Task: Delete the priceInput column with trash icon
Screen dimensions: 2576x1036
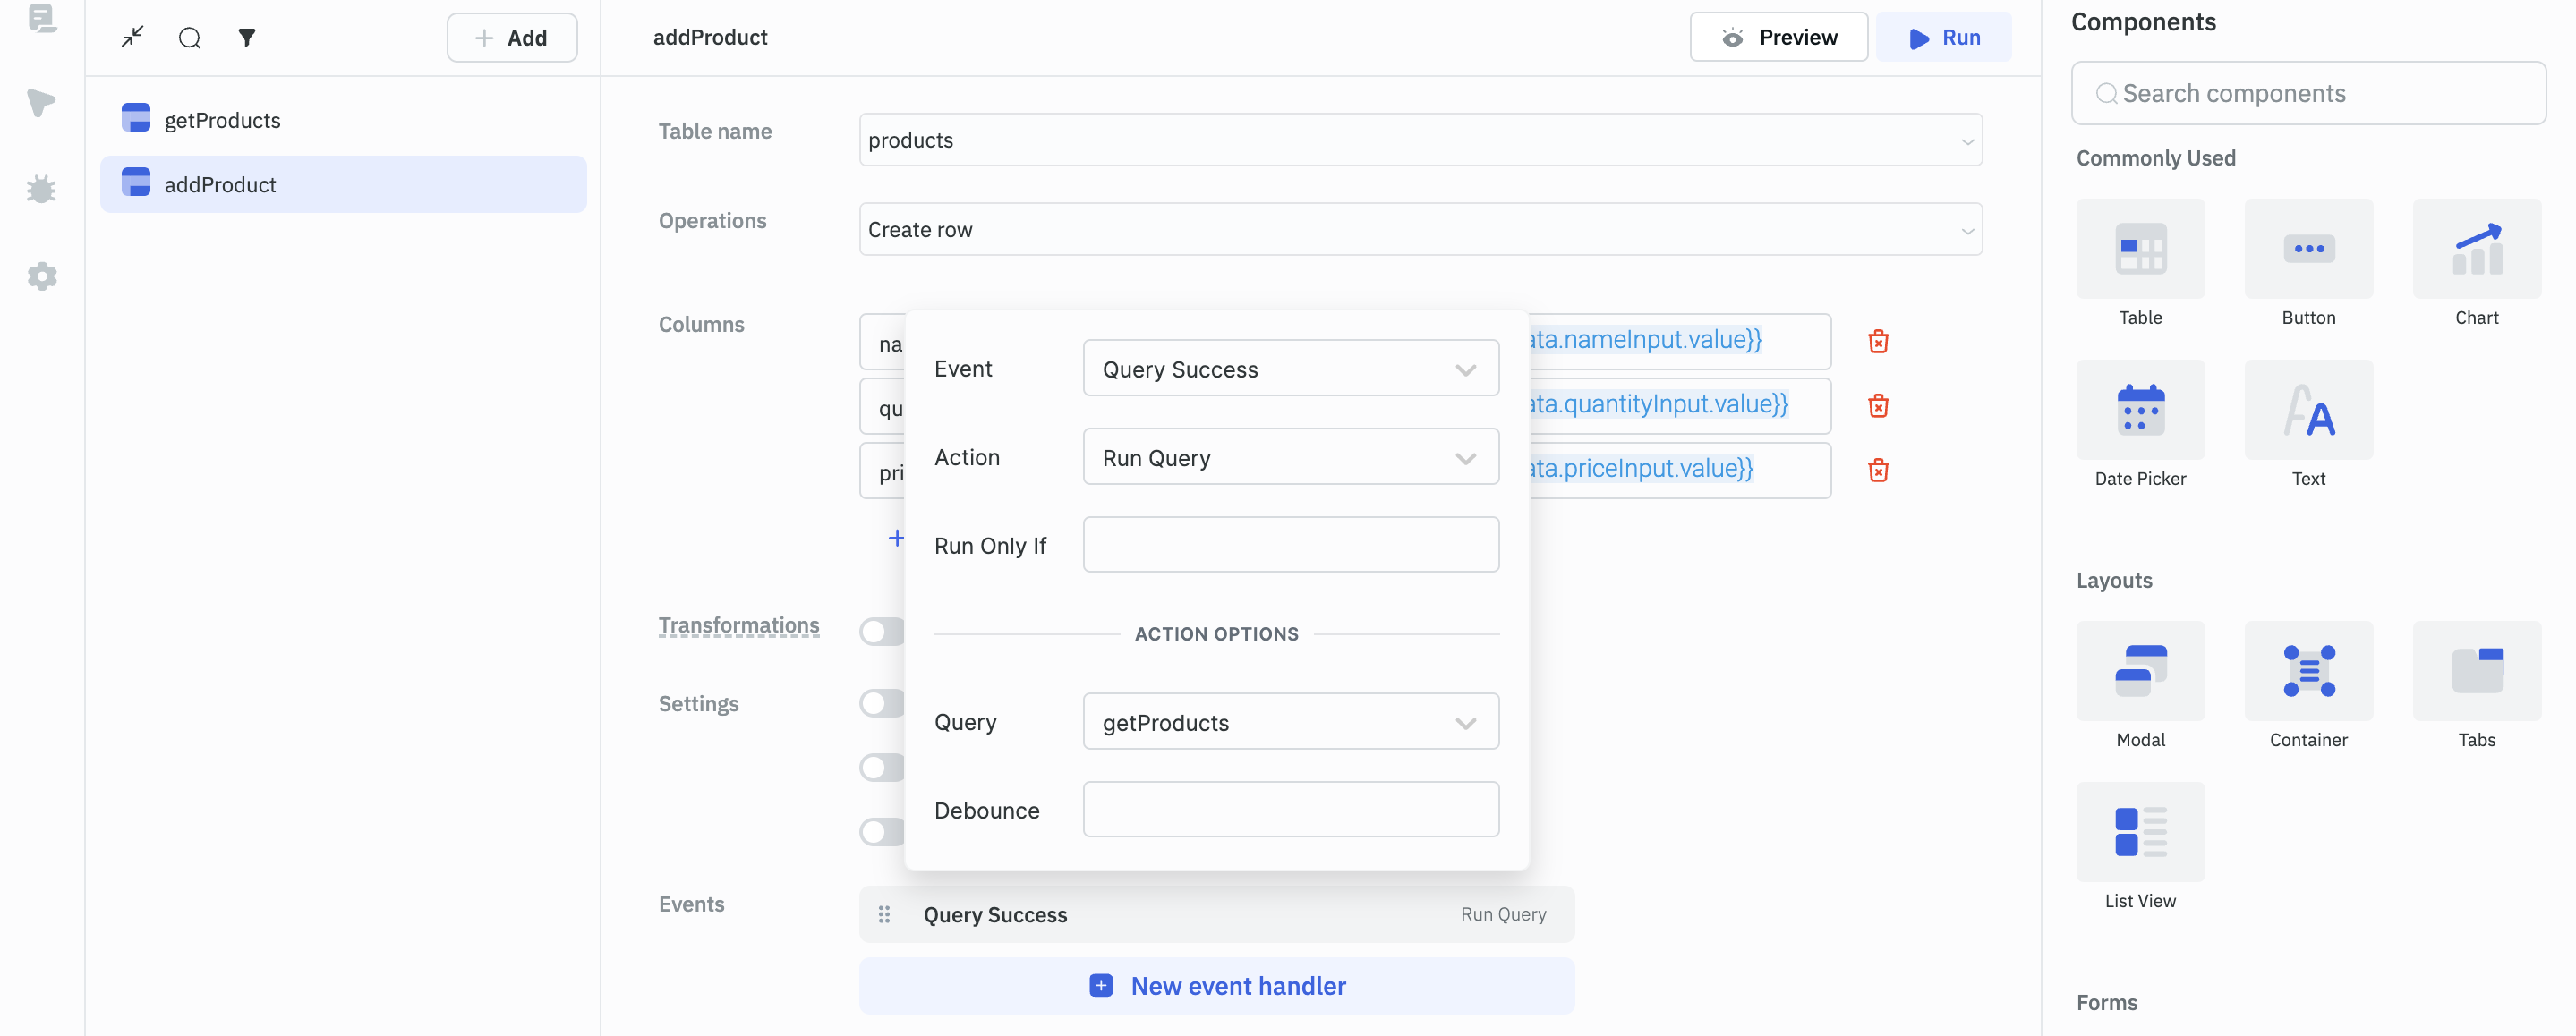Action: [1878, 470]
